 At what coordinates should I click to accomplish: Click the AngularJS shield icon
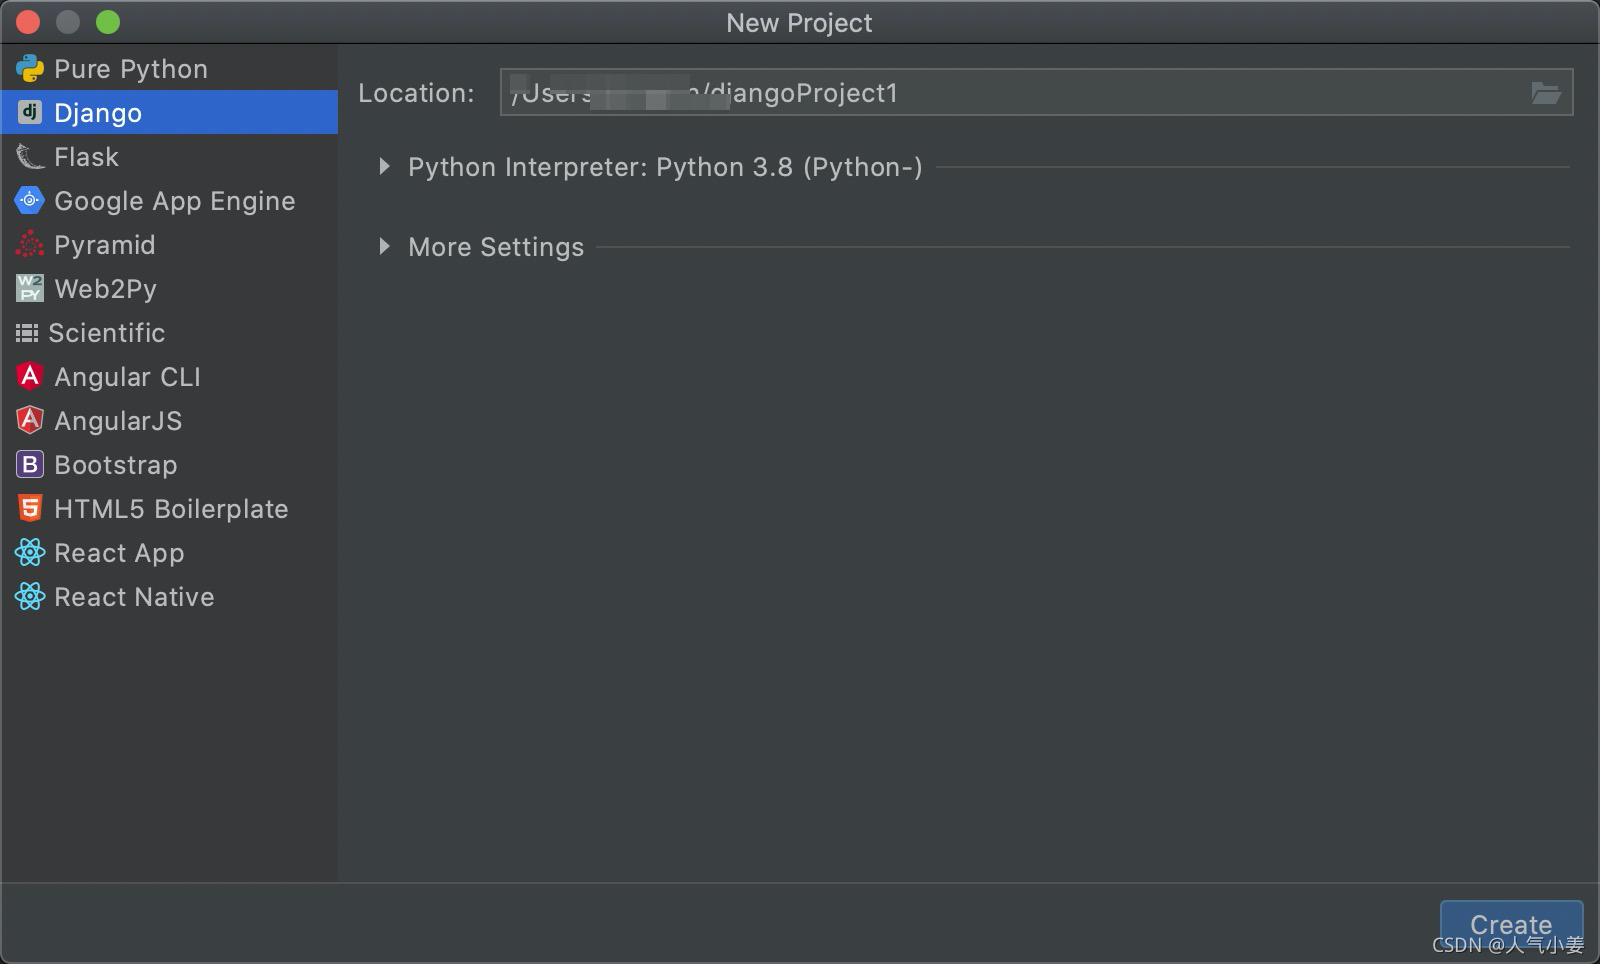30,420
